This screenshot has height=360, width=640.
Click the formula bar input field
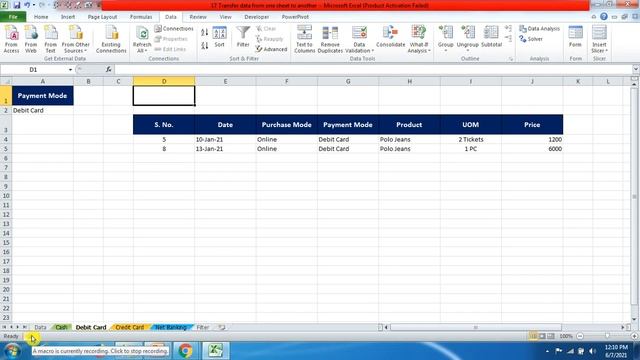(x=373, y=70)
